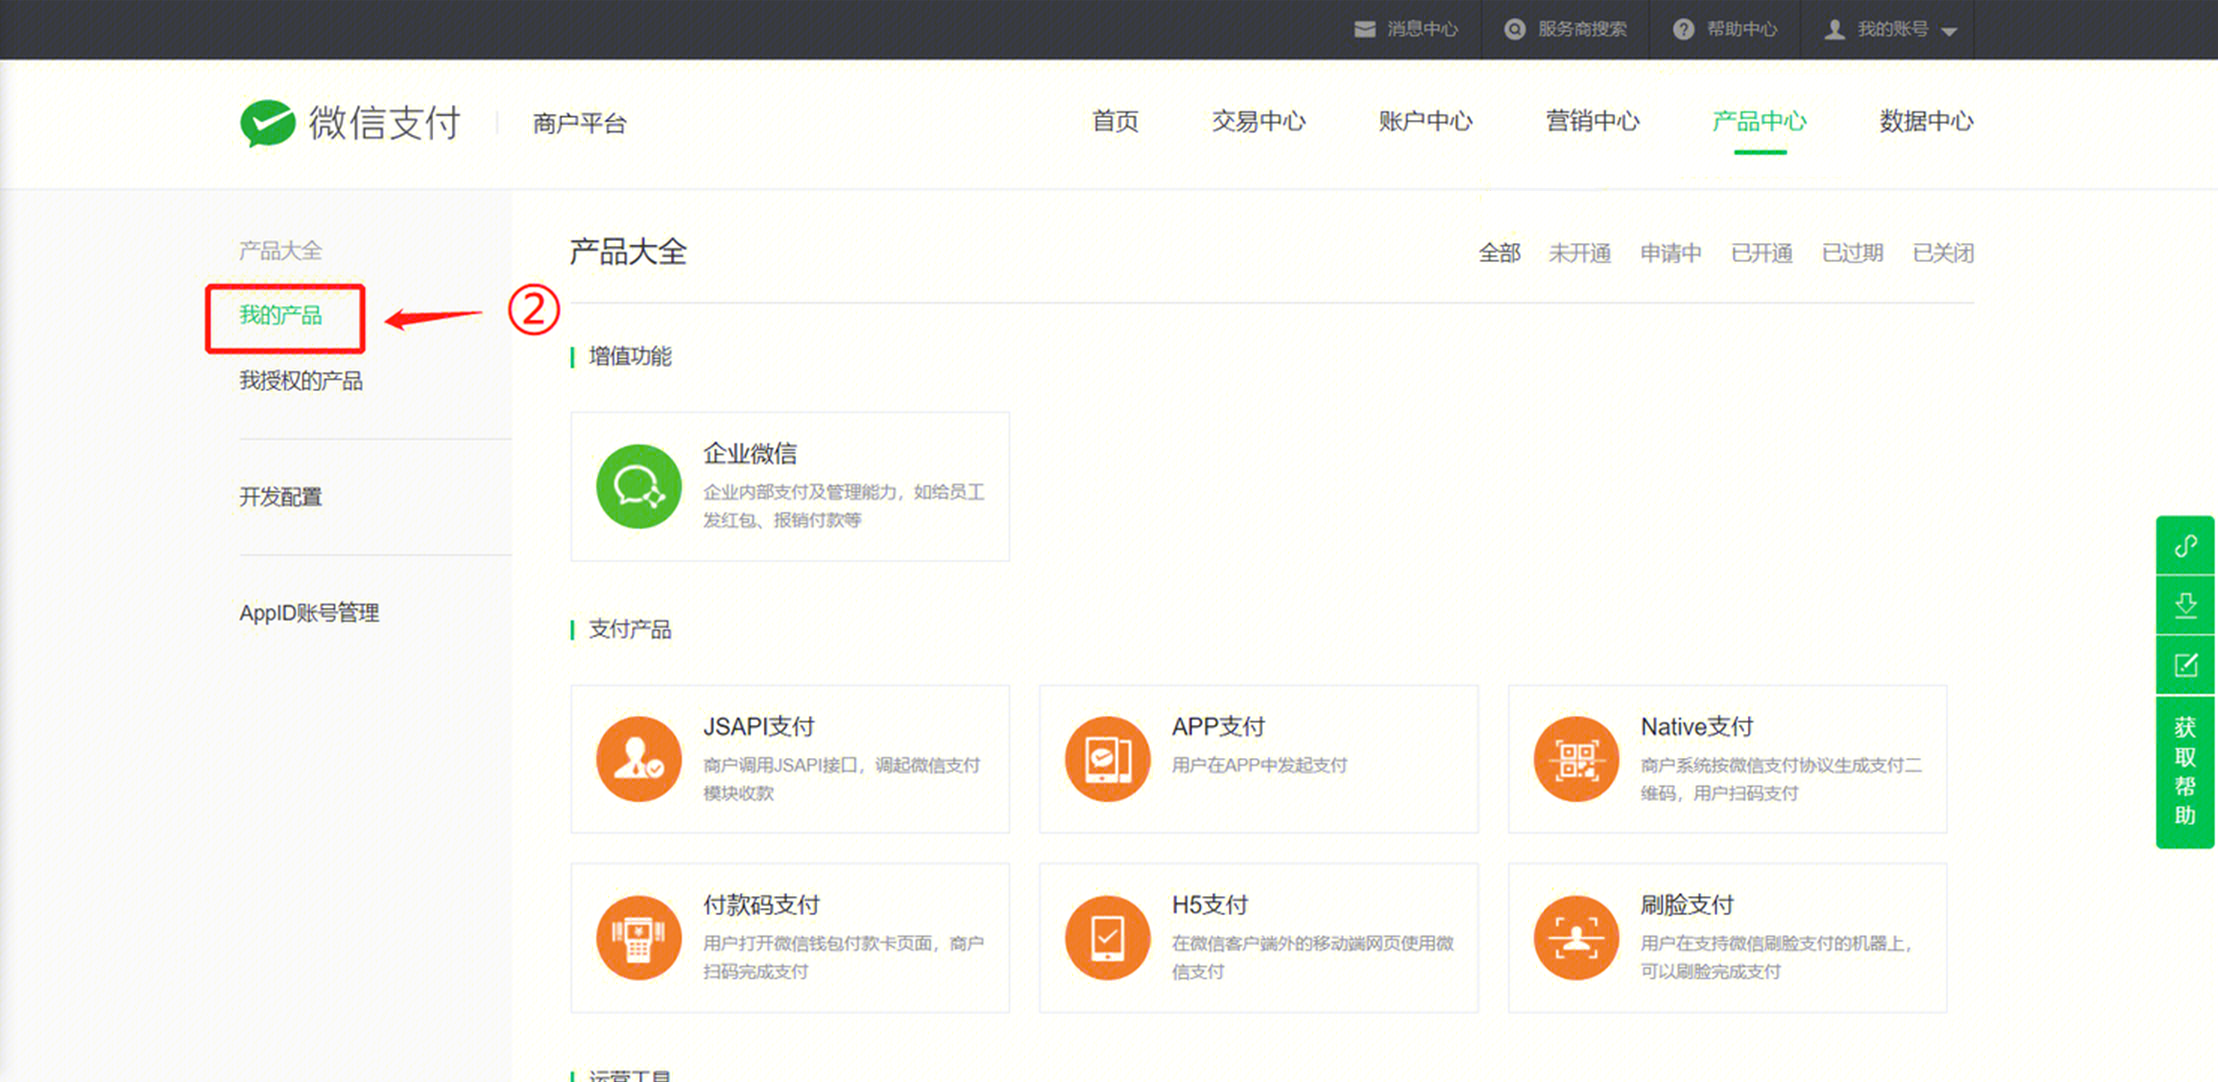
Task: Go to 首页 in main navigation
Action: pos(1115,121)
